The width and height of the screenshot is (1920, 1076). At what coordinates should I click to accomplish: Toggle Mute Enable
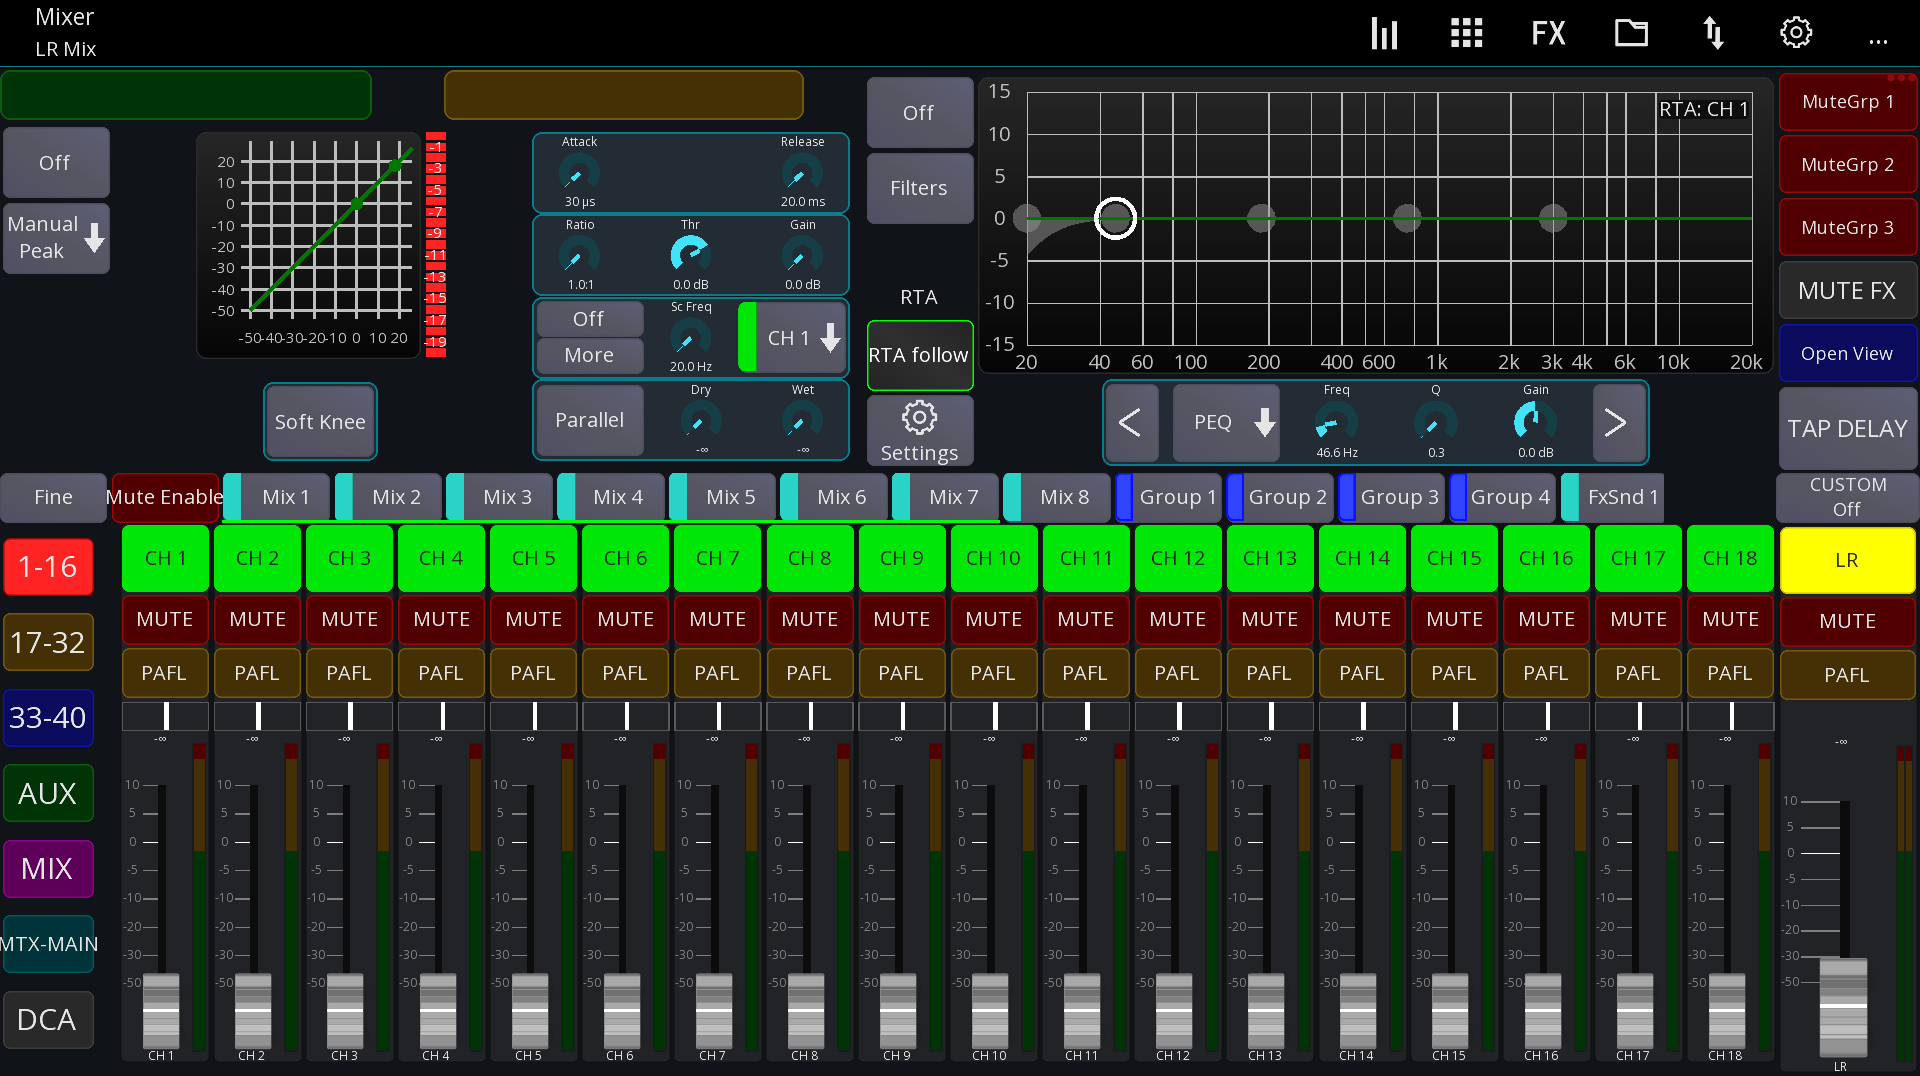click(165, 497)
